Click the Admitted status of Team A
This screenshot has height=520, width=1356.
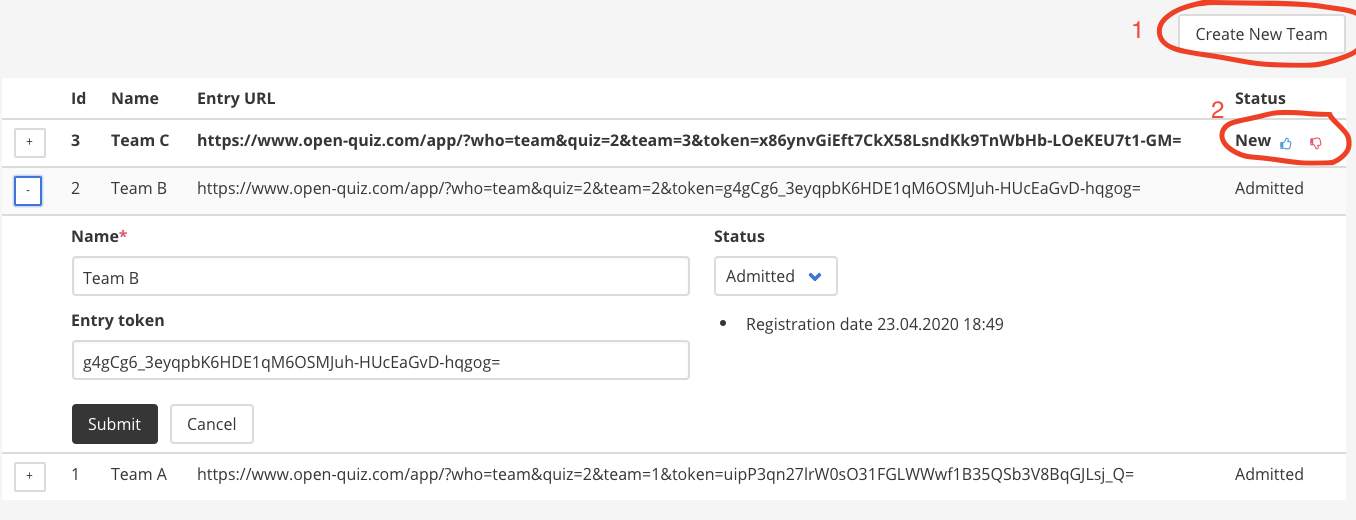[1269, 474]
